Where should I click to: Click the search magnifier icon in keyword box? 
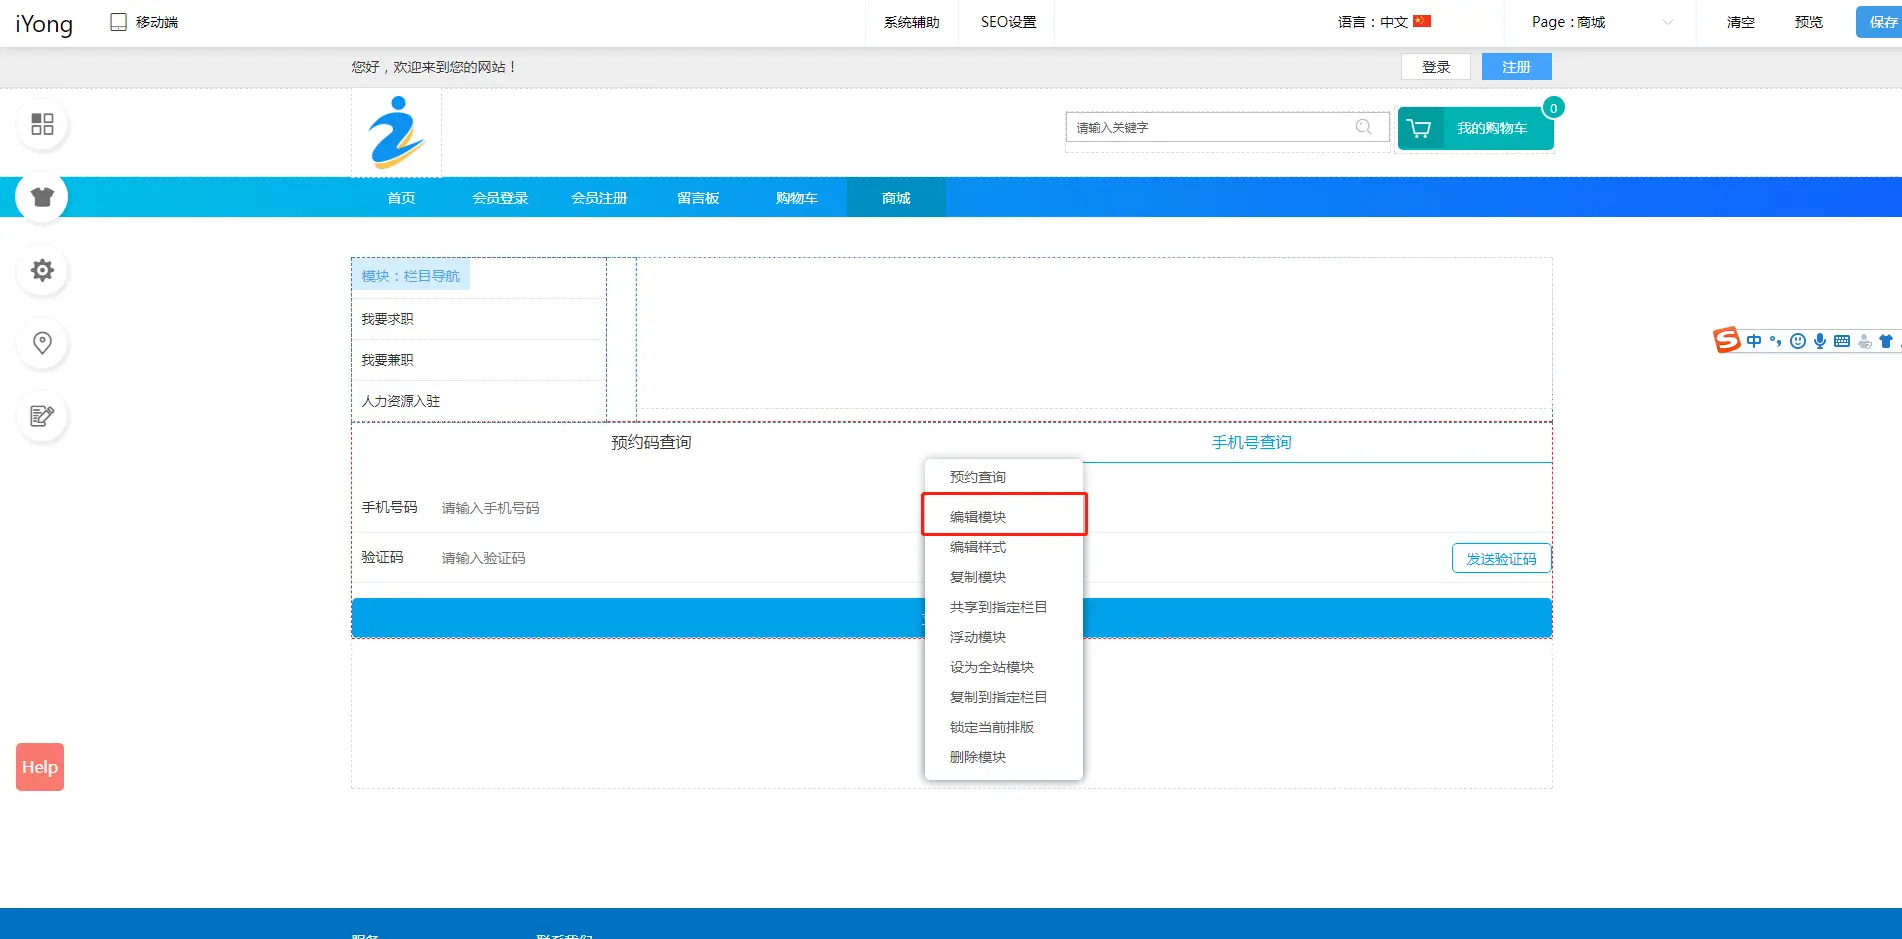click(1363, 127)
